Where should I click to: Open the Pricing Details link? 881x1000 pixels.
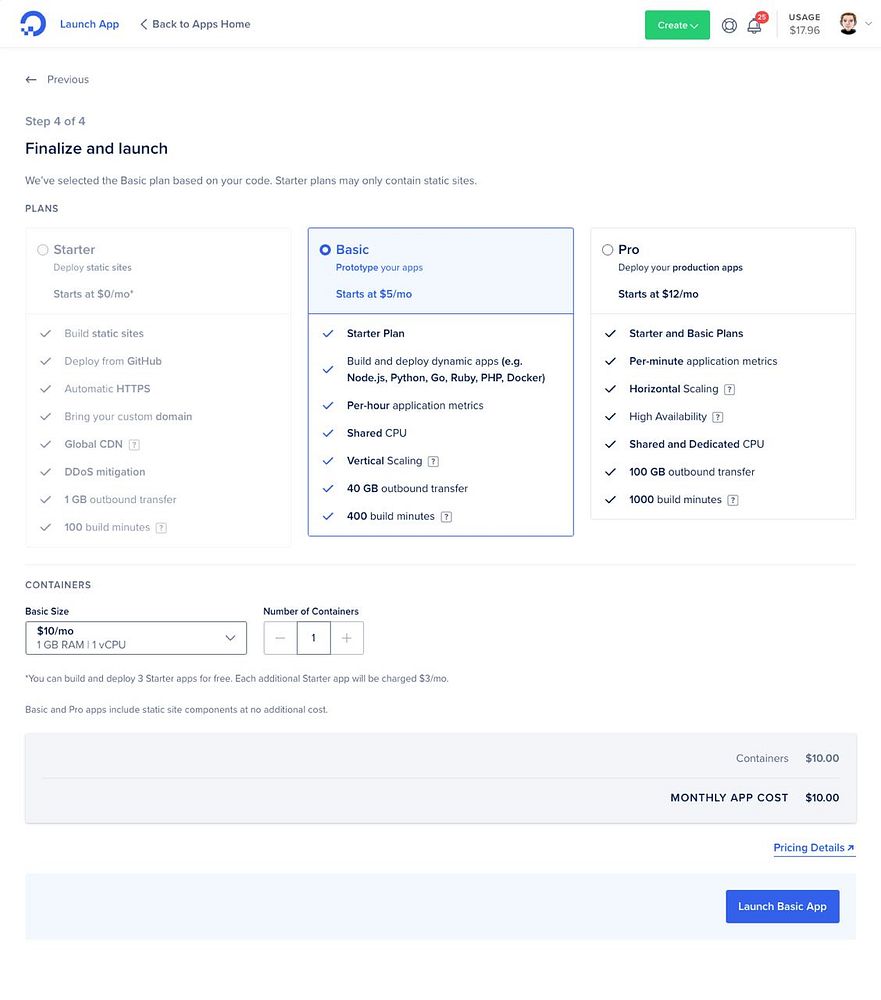point(813,848)
